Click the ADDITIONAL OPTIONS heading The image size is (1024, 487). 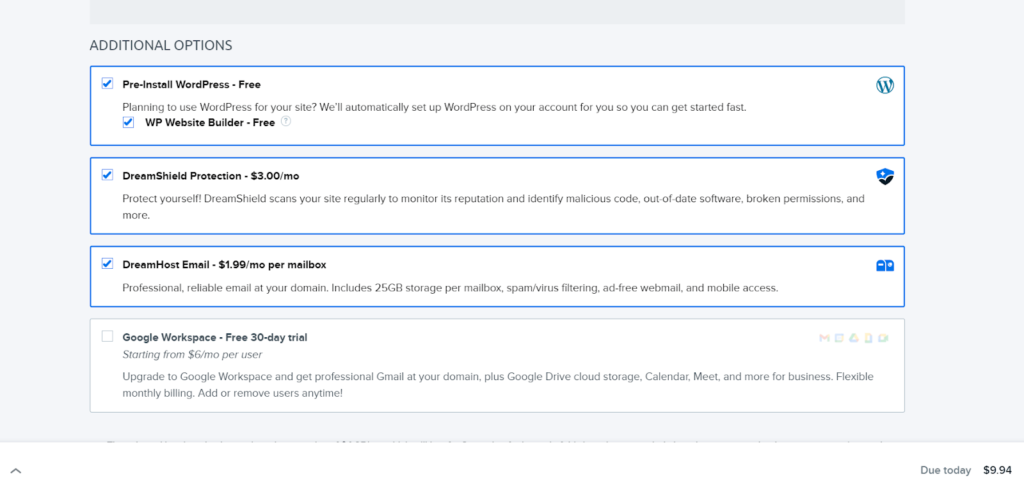[x=161, y=46]
